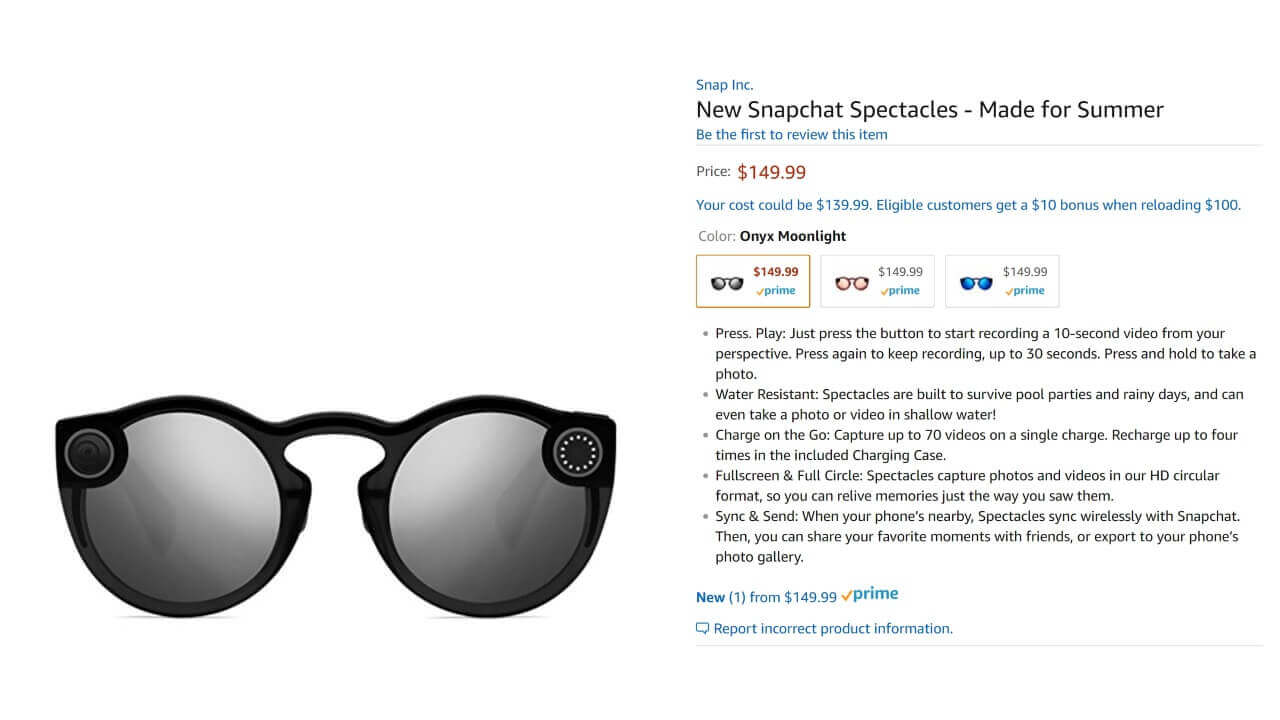Click Prime badge in the black swatch

[776, 291]
